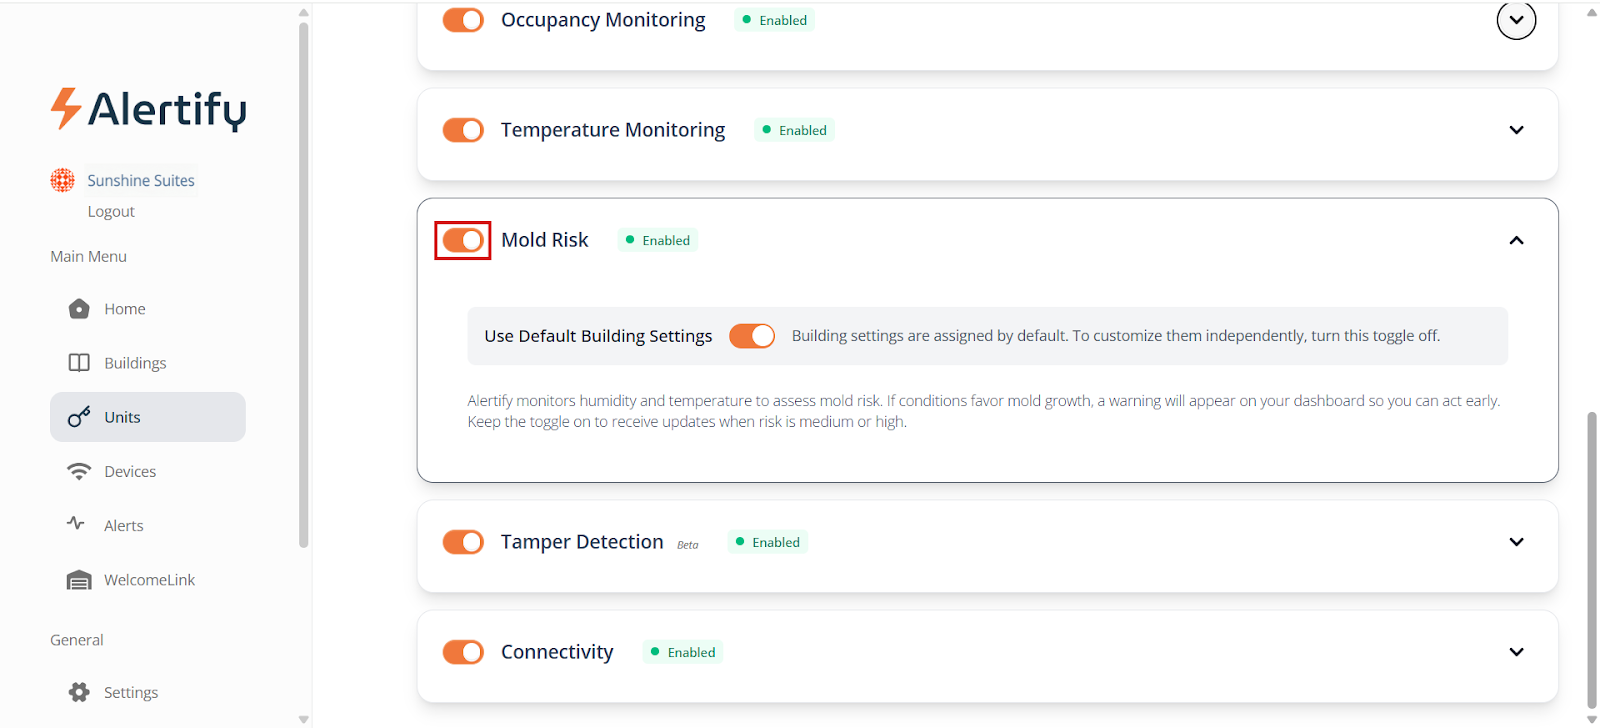Go to the Devices page
1600x728 pixels.
tap(130, 472)
